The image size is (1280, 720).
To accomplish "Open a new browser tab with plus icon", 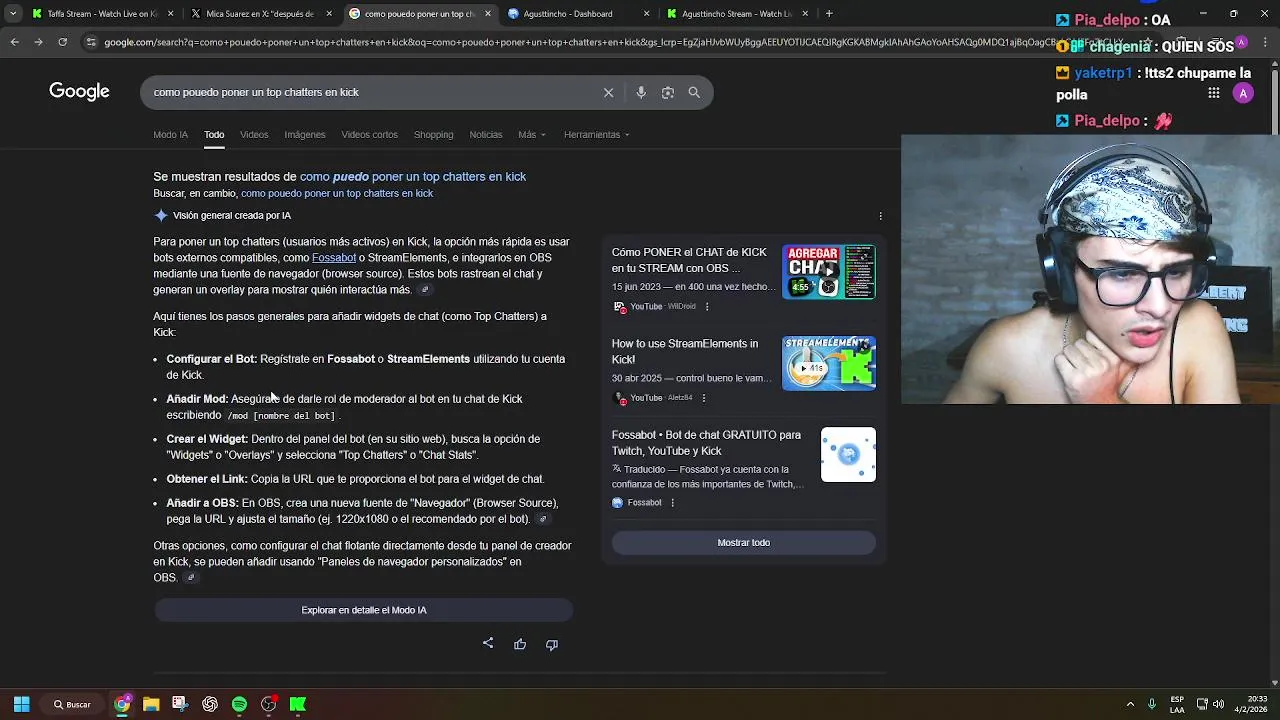I will point(829,14).
